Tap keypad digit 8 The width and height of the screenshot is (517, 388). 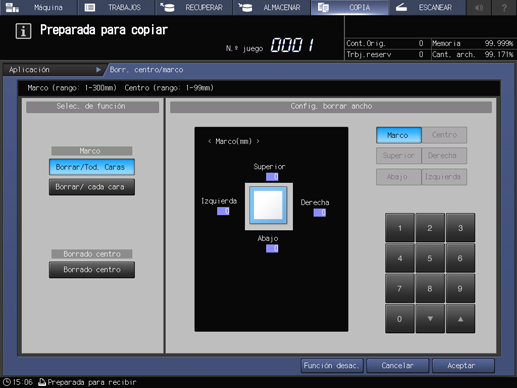pyautogui.click(x=430, y=289)
